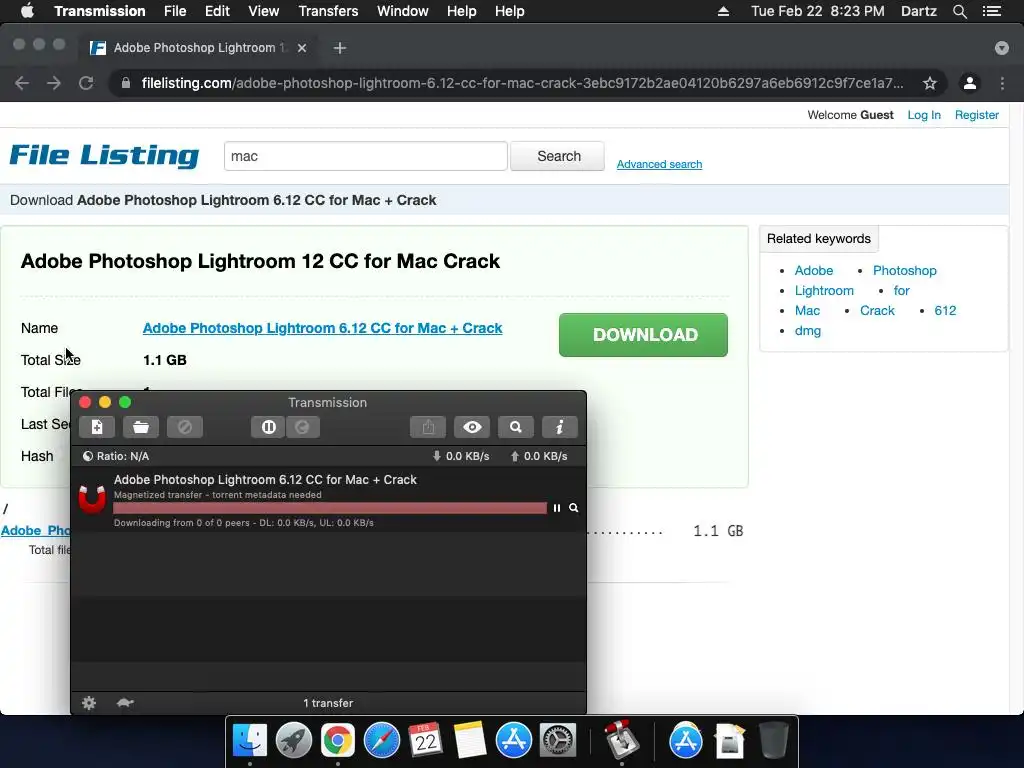Open Transmission action gear menu
This screenshot has width=1024, height=768.
[89, 703]
